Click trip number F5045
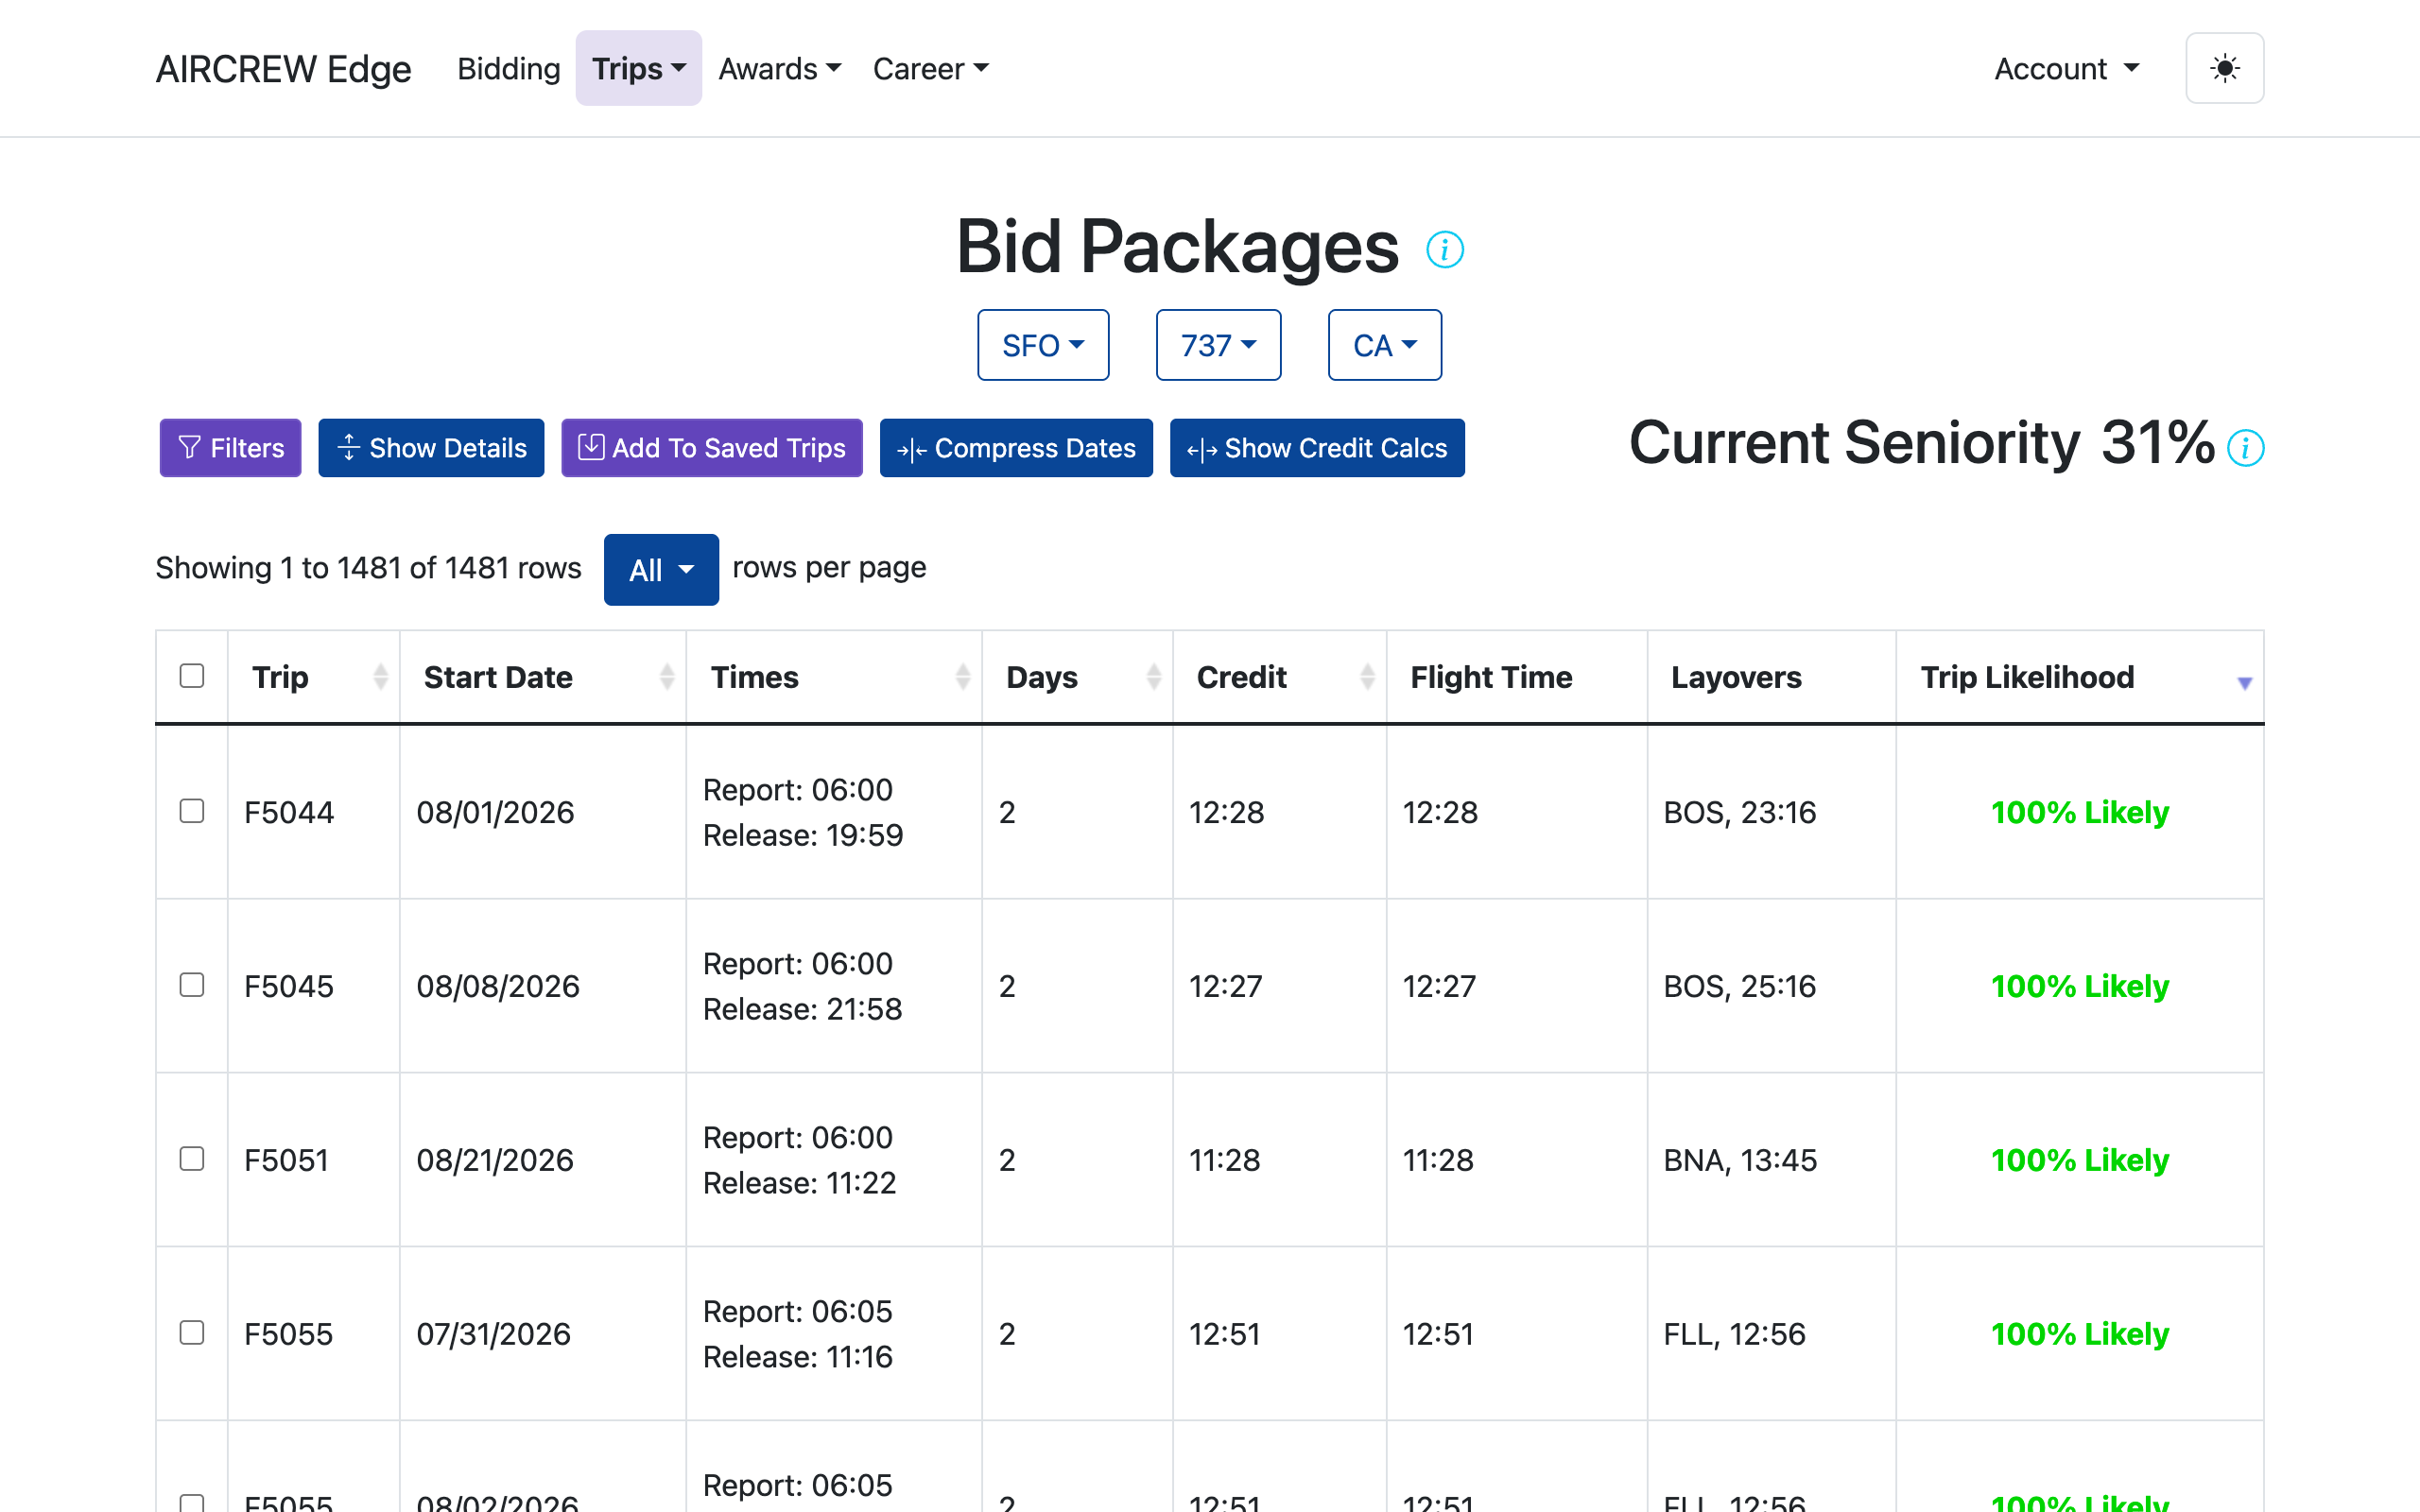 tap(289, 986)
